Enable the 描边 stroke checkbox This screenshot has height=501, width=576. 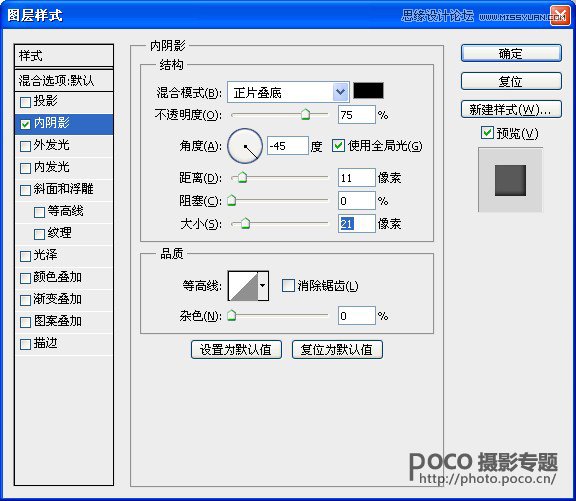(x=25, y=345)
